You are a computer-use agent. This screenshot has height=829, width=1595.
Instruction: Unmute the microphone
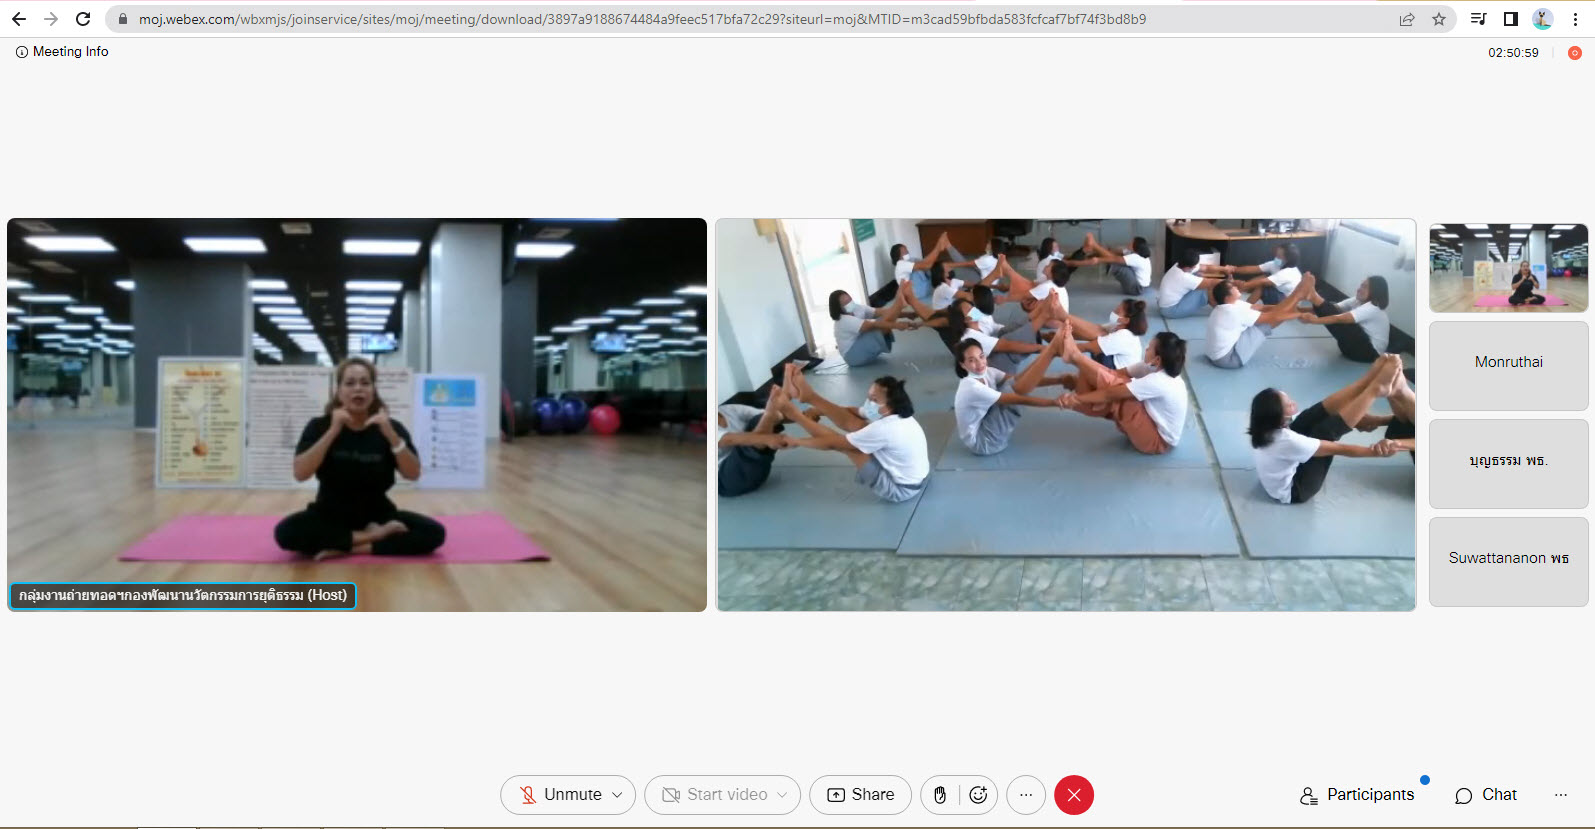(x=560, y=795)
